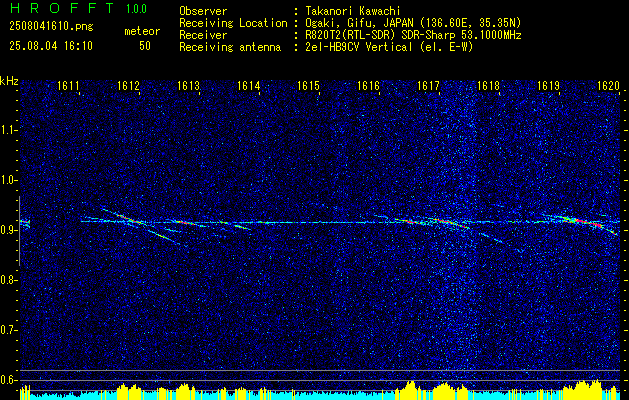Click the 1615 time axis label
The height and width of the screenshot is (400, 629).
tap(308, 85)
